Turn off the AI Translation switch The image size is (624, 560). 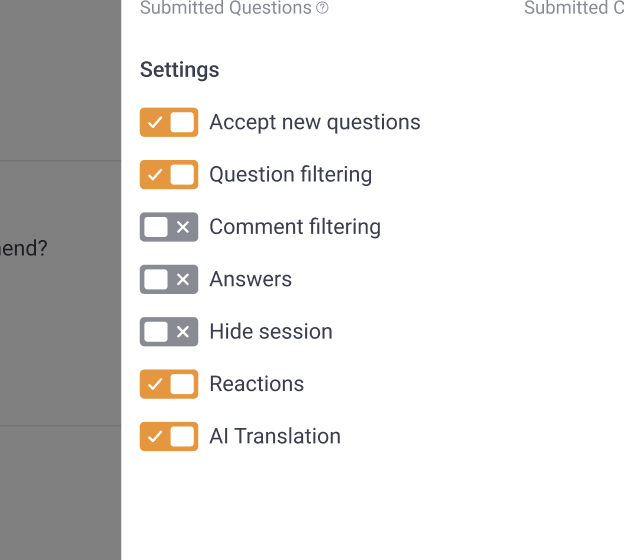[x=169, y=436]
